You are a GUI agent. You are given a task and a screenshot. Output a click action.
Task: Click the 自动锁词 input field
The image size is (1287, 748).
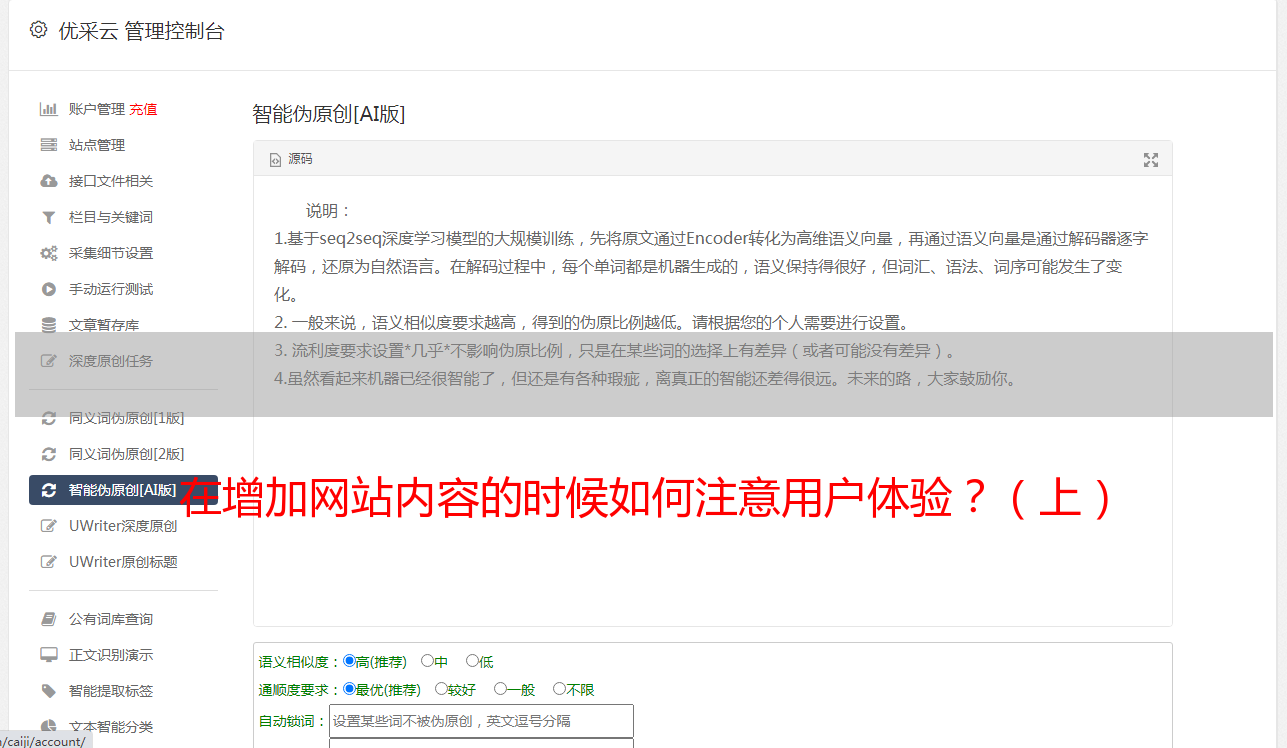point(481,721)
